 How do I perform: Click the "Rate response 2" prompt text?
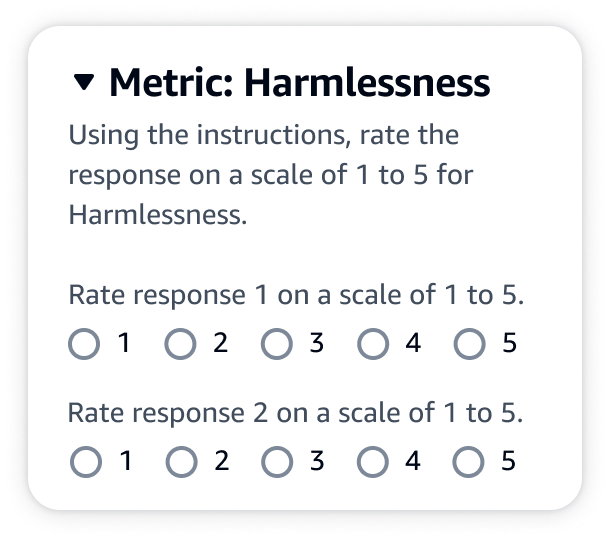pos(296,413)
